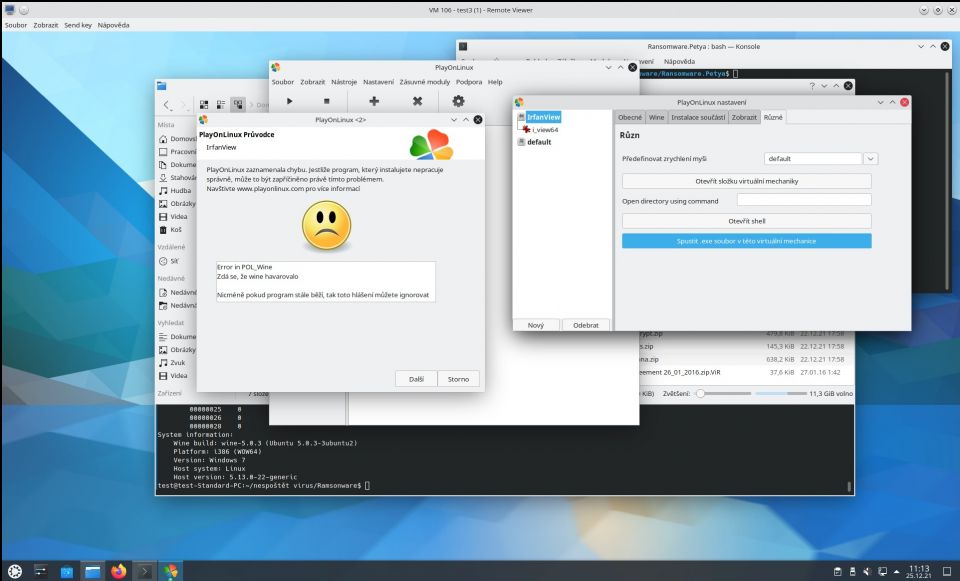Image resolution: width=960 pixels, height=581 pixels.
Task: Launch Firefox from the taskbar
Action: [x=119, y=571]
